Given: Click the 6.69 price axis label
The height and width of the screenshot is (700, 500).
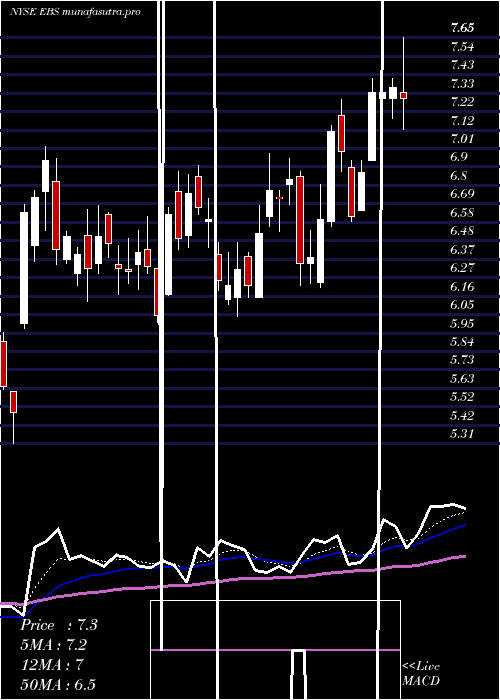Looking at the screenshot, I should point(462,194).
